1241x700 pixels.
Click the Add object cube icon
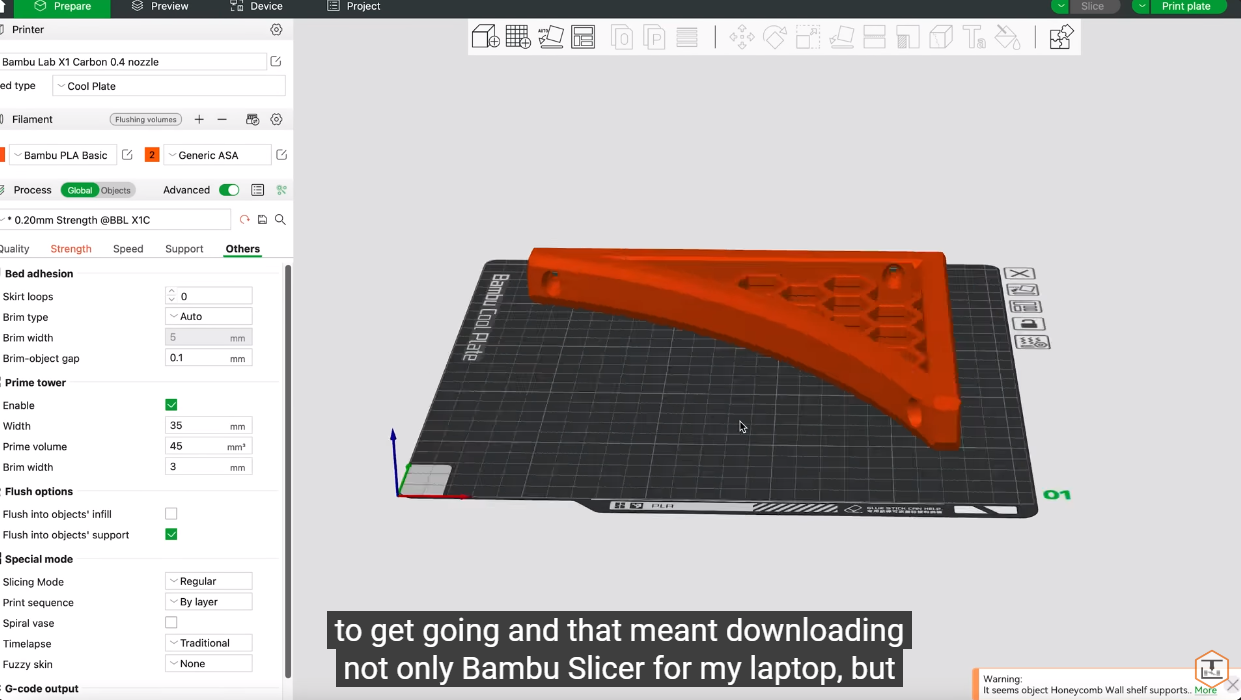[x=485, y=38]
